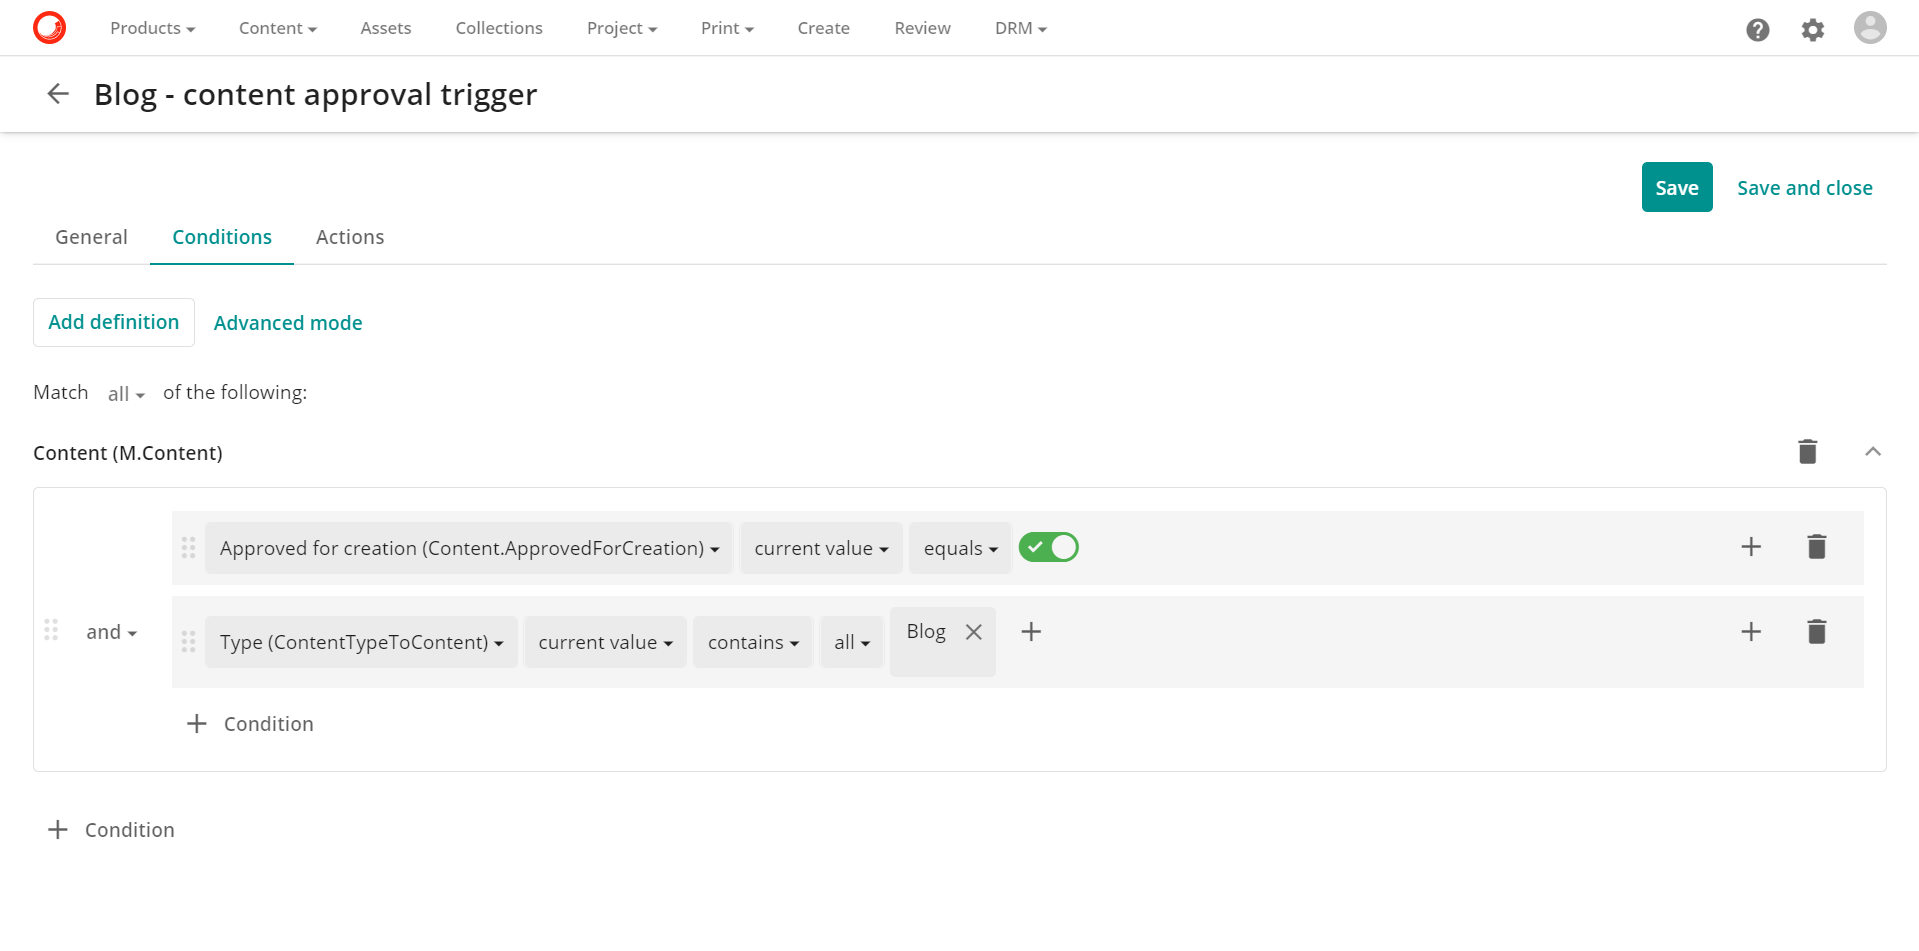Switch to the Actions tab

pos(349,237)
